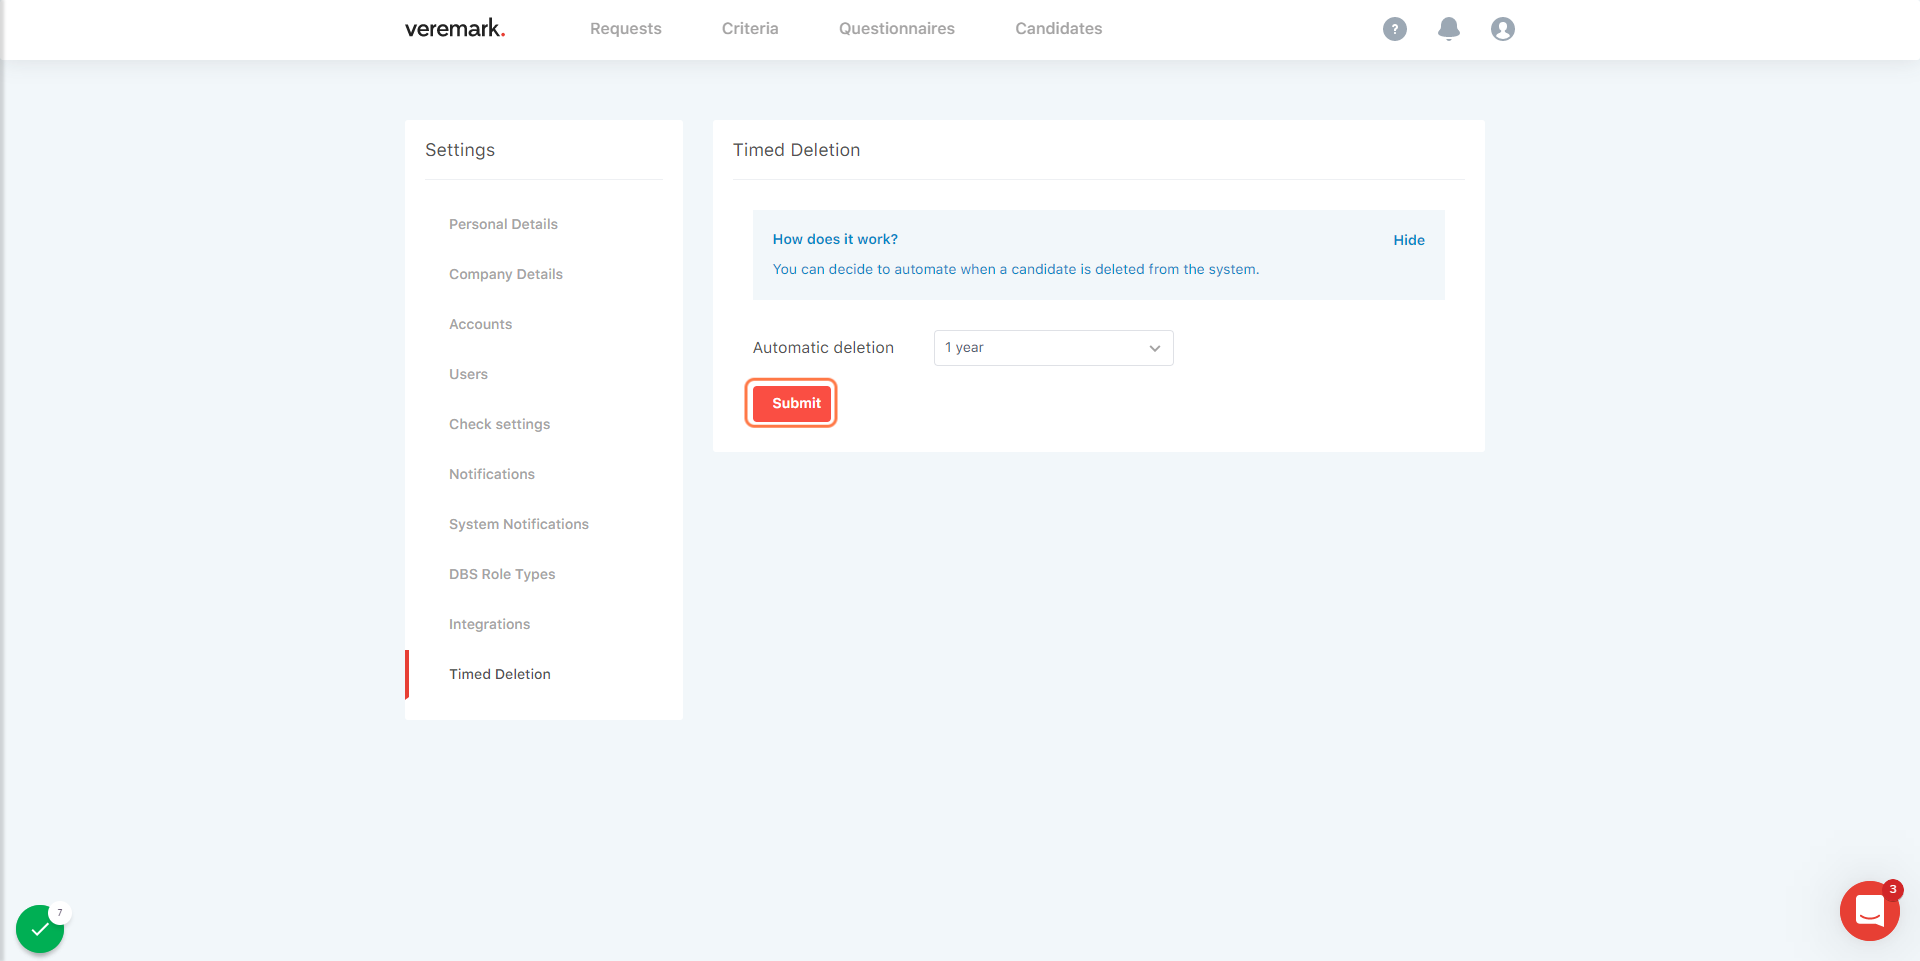This screenshot has width=1920, height=961.
Task: Open the red chat widget bubble
Action: [x=1869, y=911]
